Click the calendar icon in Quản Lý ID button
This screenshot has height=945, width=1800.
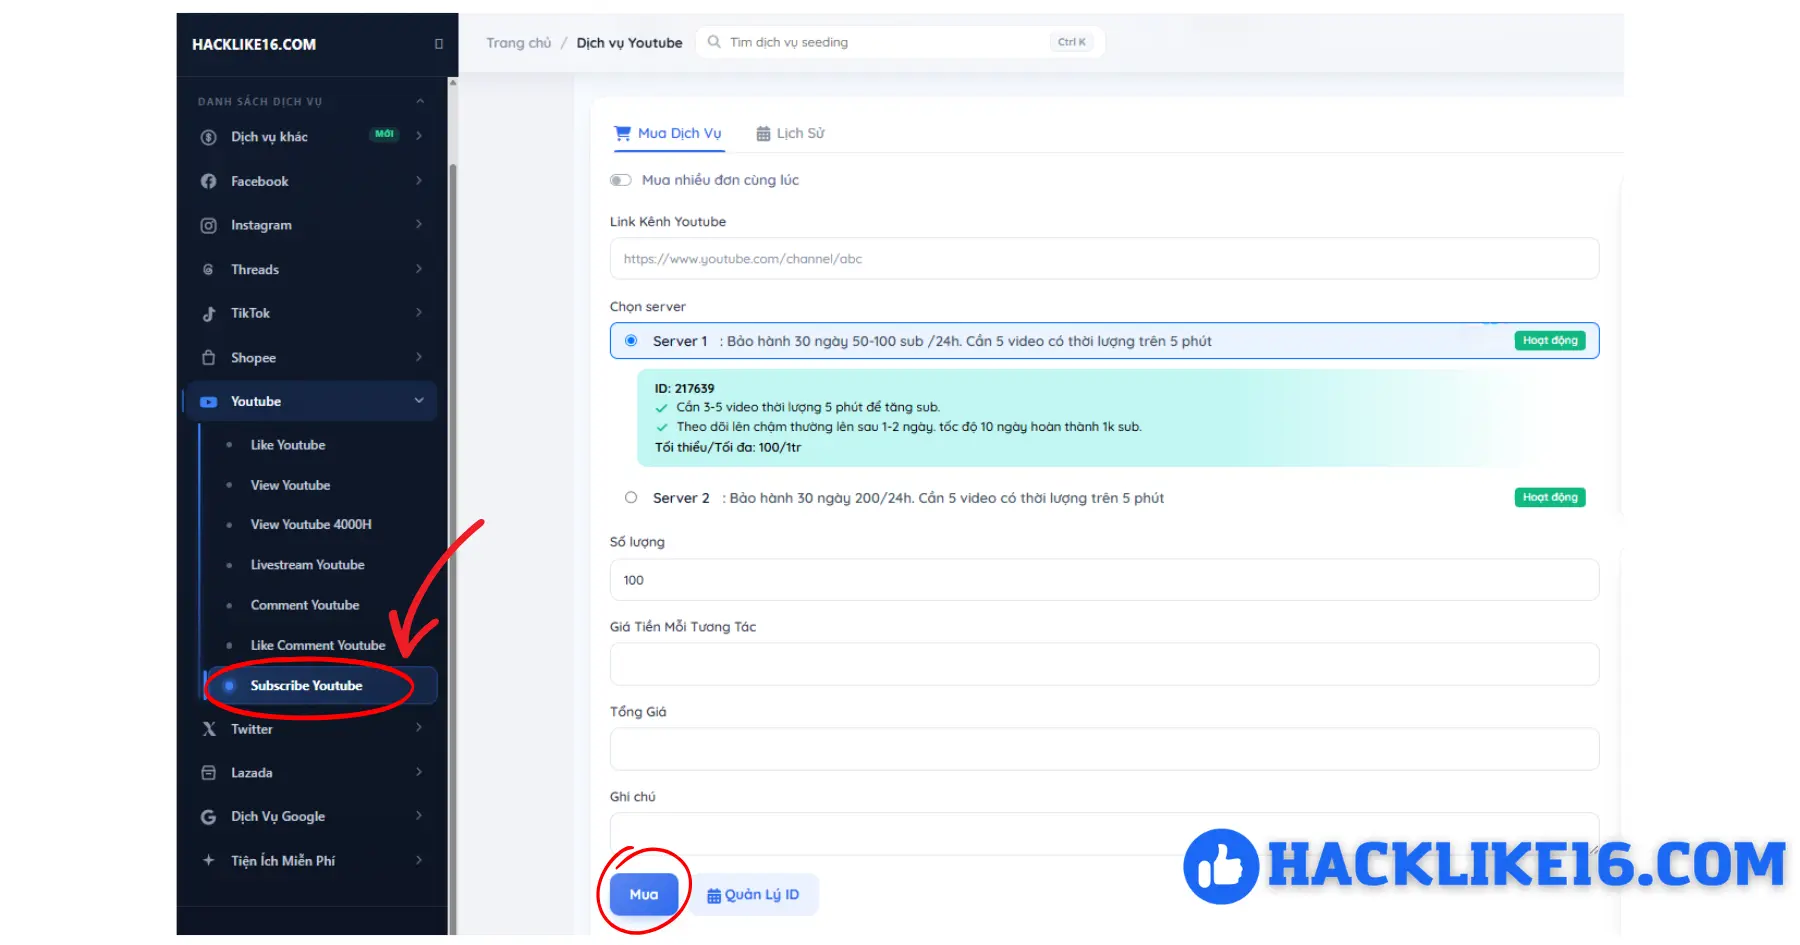tap(714, 895)
